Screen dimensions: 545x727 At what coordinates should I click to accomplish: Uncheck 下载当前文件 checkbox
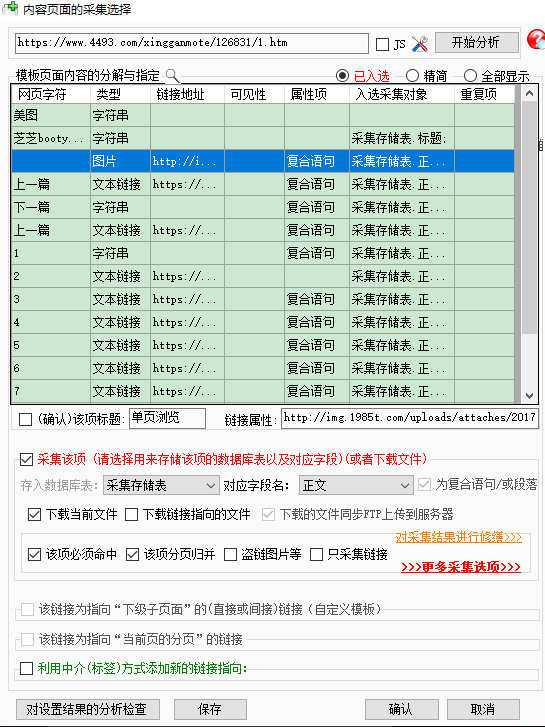(x=34, y=515)
